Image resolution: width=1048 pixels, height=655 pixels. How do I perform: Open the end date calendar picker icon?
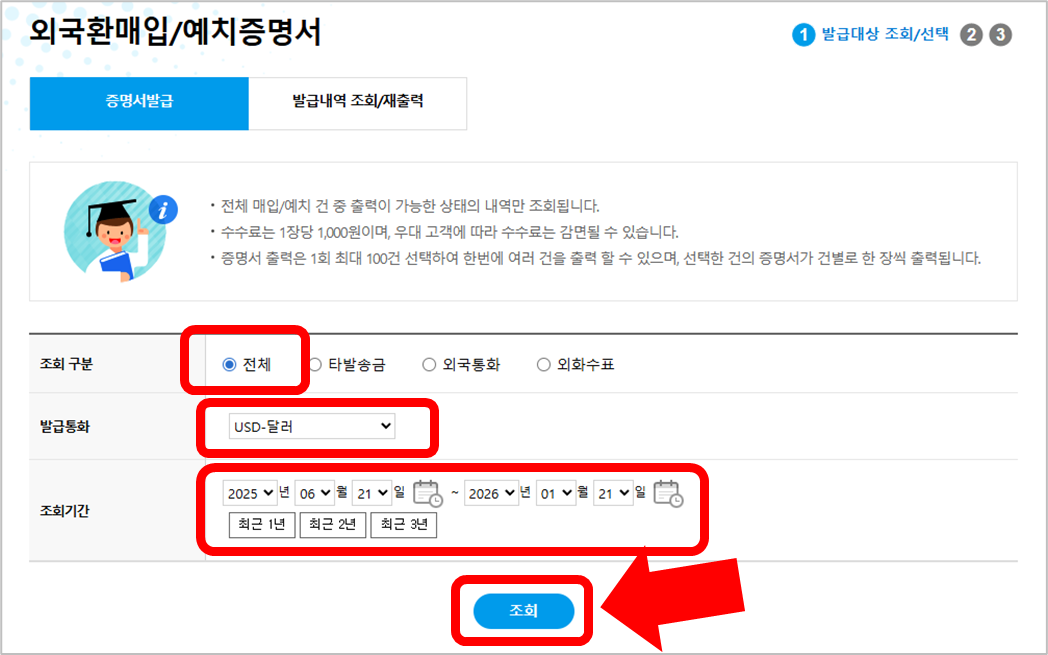(668, 493)
